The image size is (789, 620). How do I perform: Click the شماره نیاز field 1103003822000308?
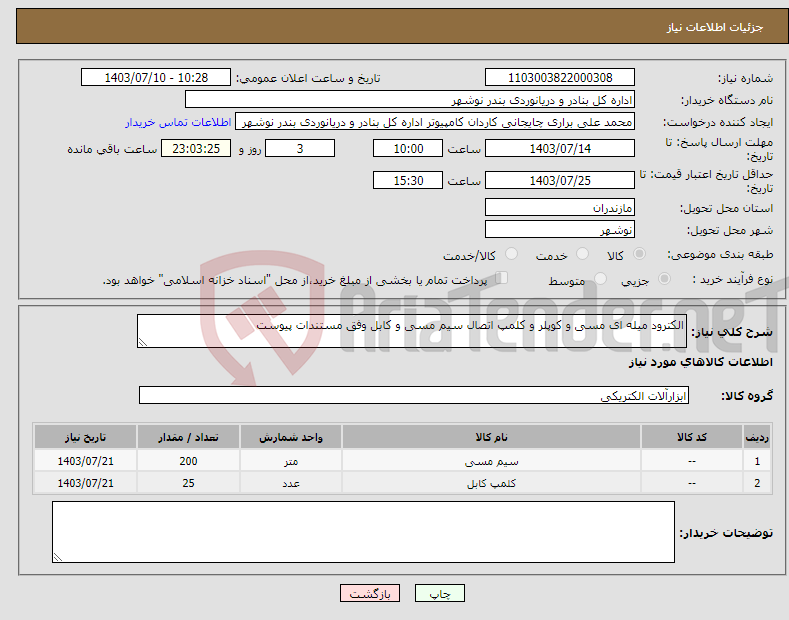560,78
